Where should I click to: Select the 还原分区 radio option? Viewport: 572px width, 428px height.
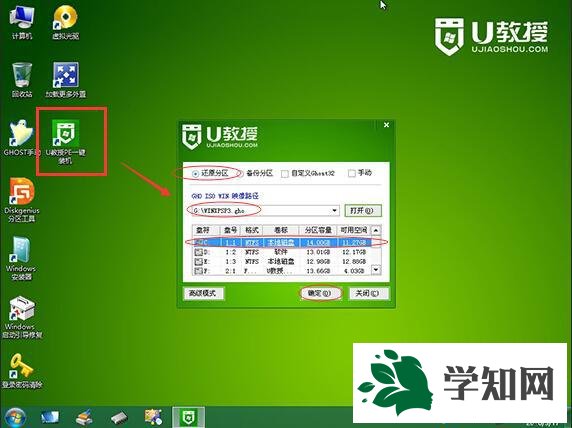coord(210,173)
